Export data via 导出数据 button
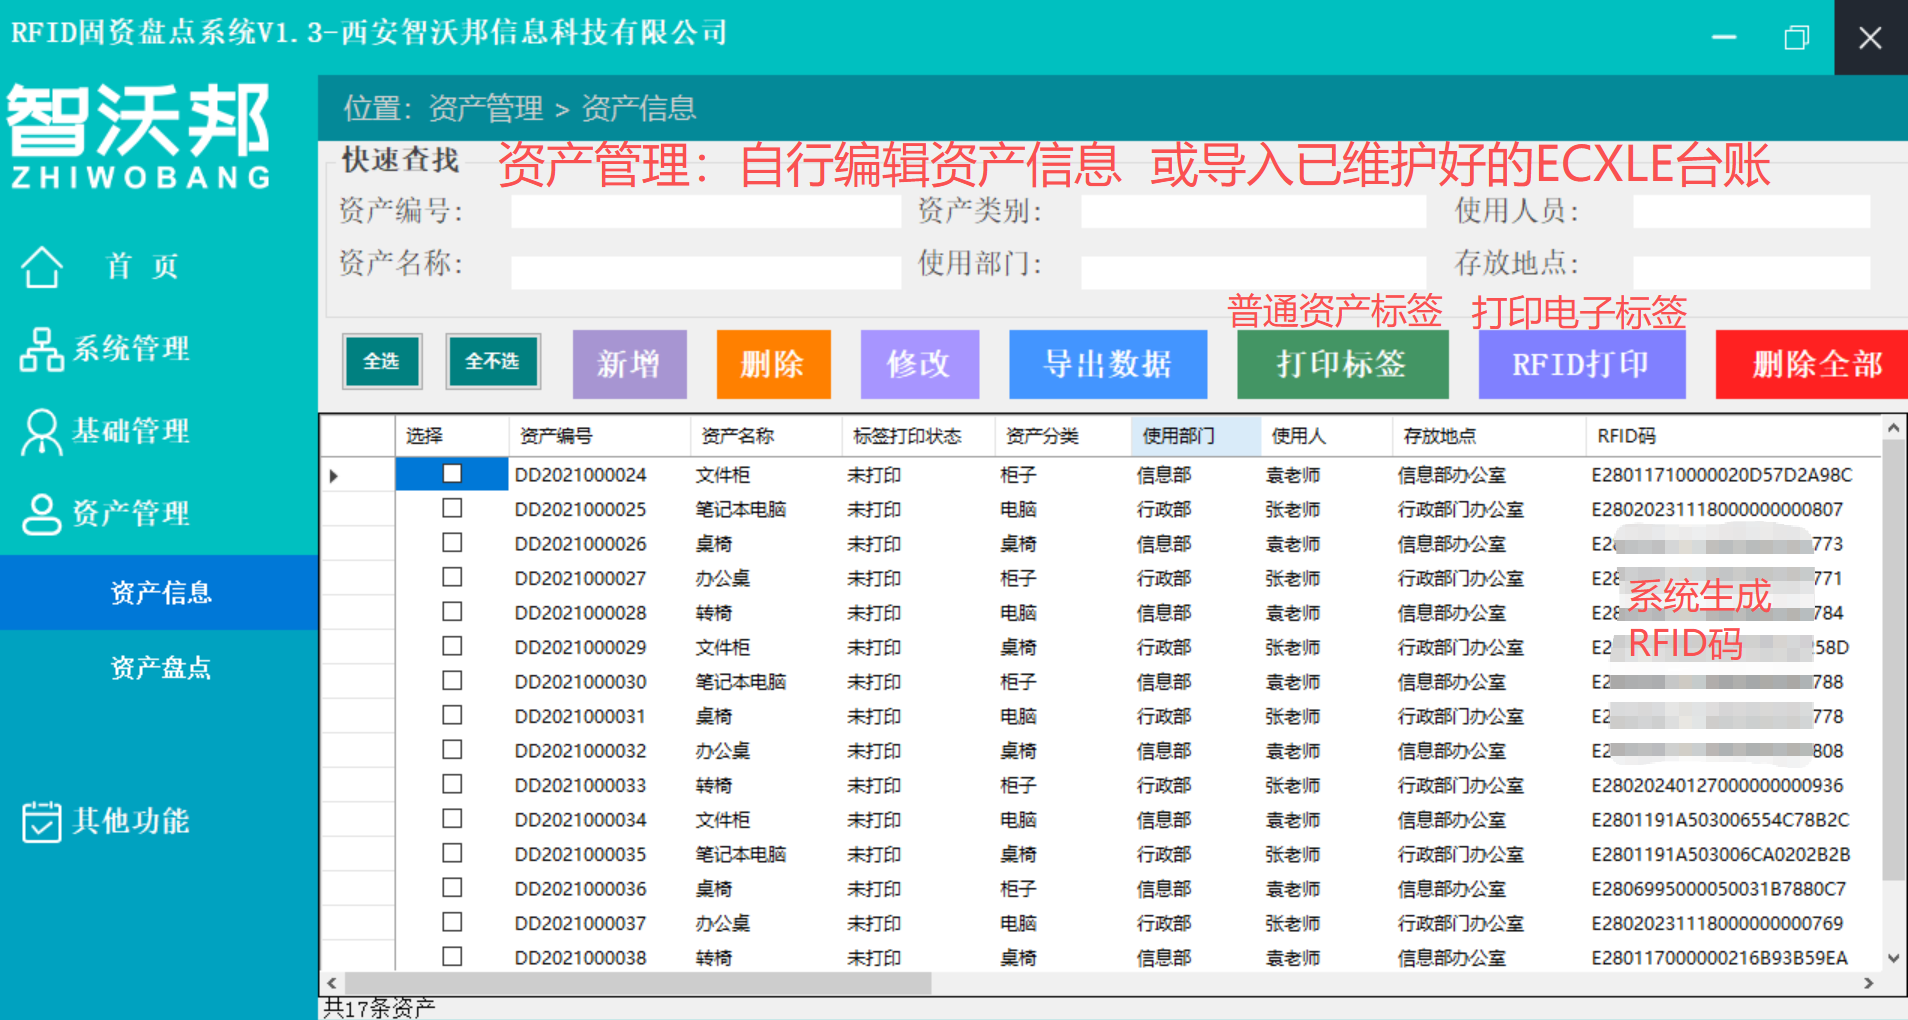This screenshot has height=1020, width=1908. [1108, 365]
